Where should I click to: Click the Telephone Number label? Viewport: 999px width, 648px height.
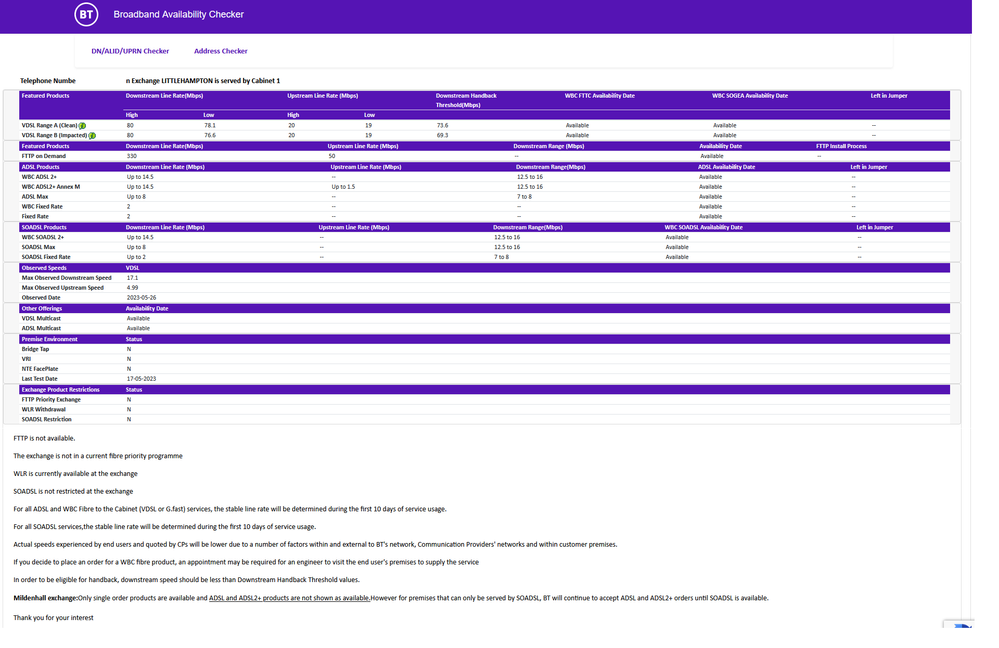pos(48,80)
